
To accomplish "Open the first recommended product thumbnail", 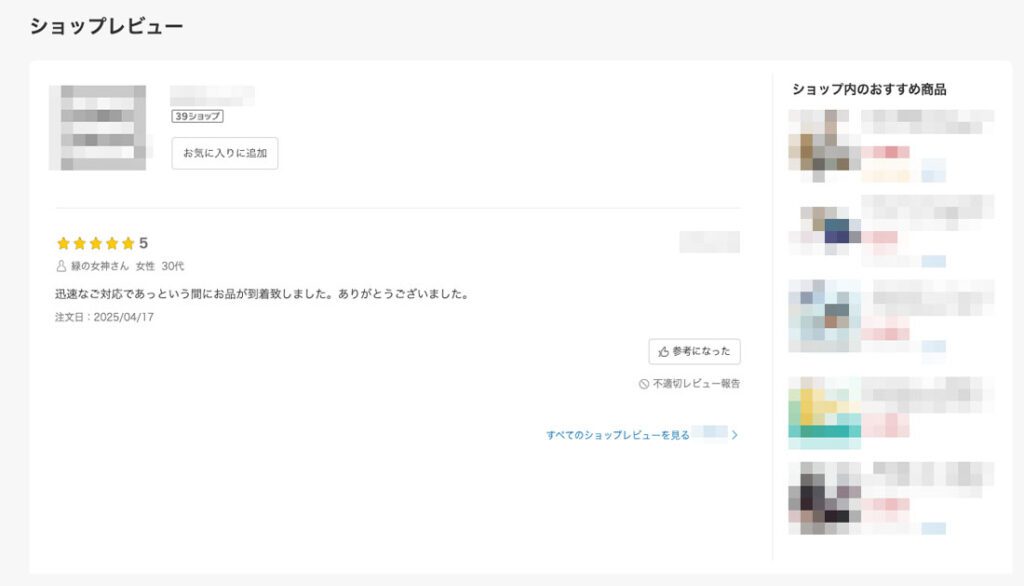I will 825,146.
